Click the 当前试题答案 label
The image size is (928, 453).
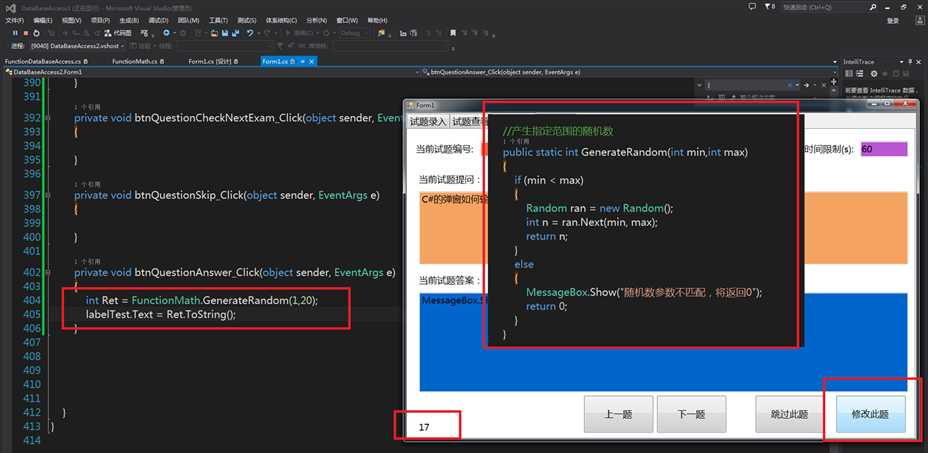pyautogui.click(x=449, y=280)
